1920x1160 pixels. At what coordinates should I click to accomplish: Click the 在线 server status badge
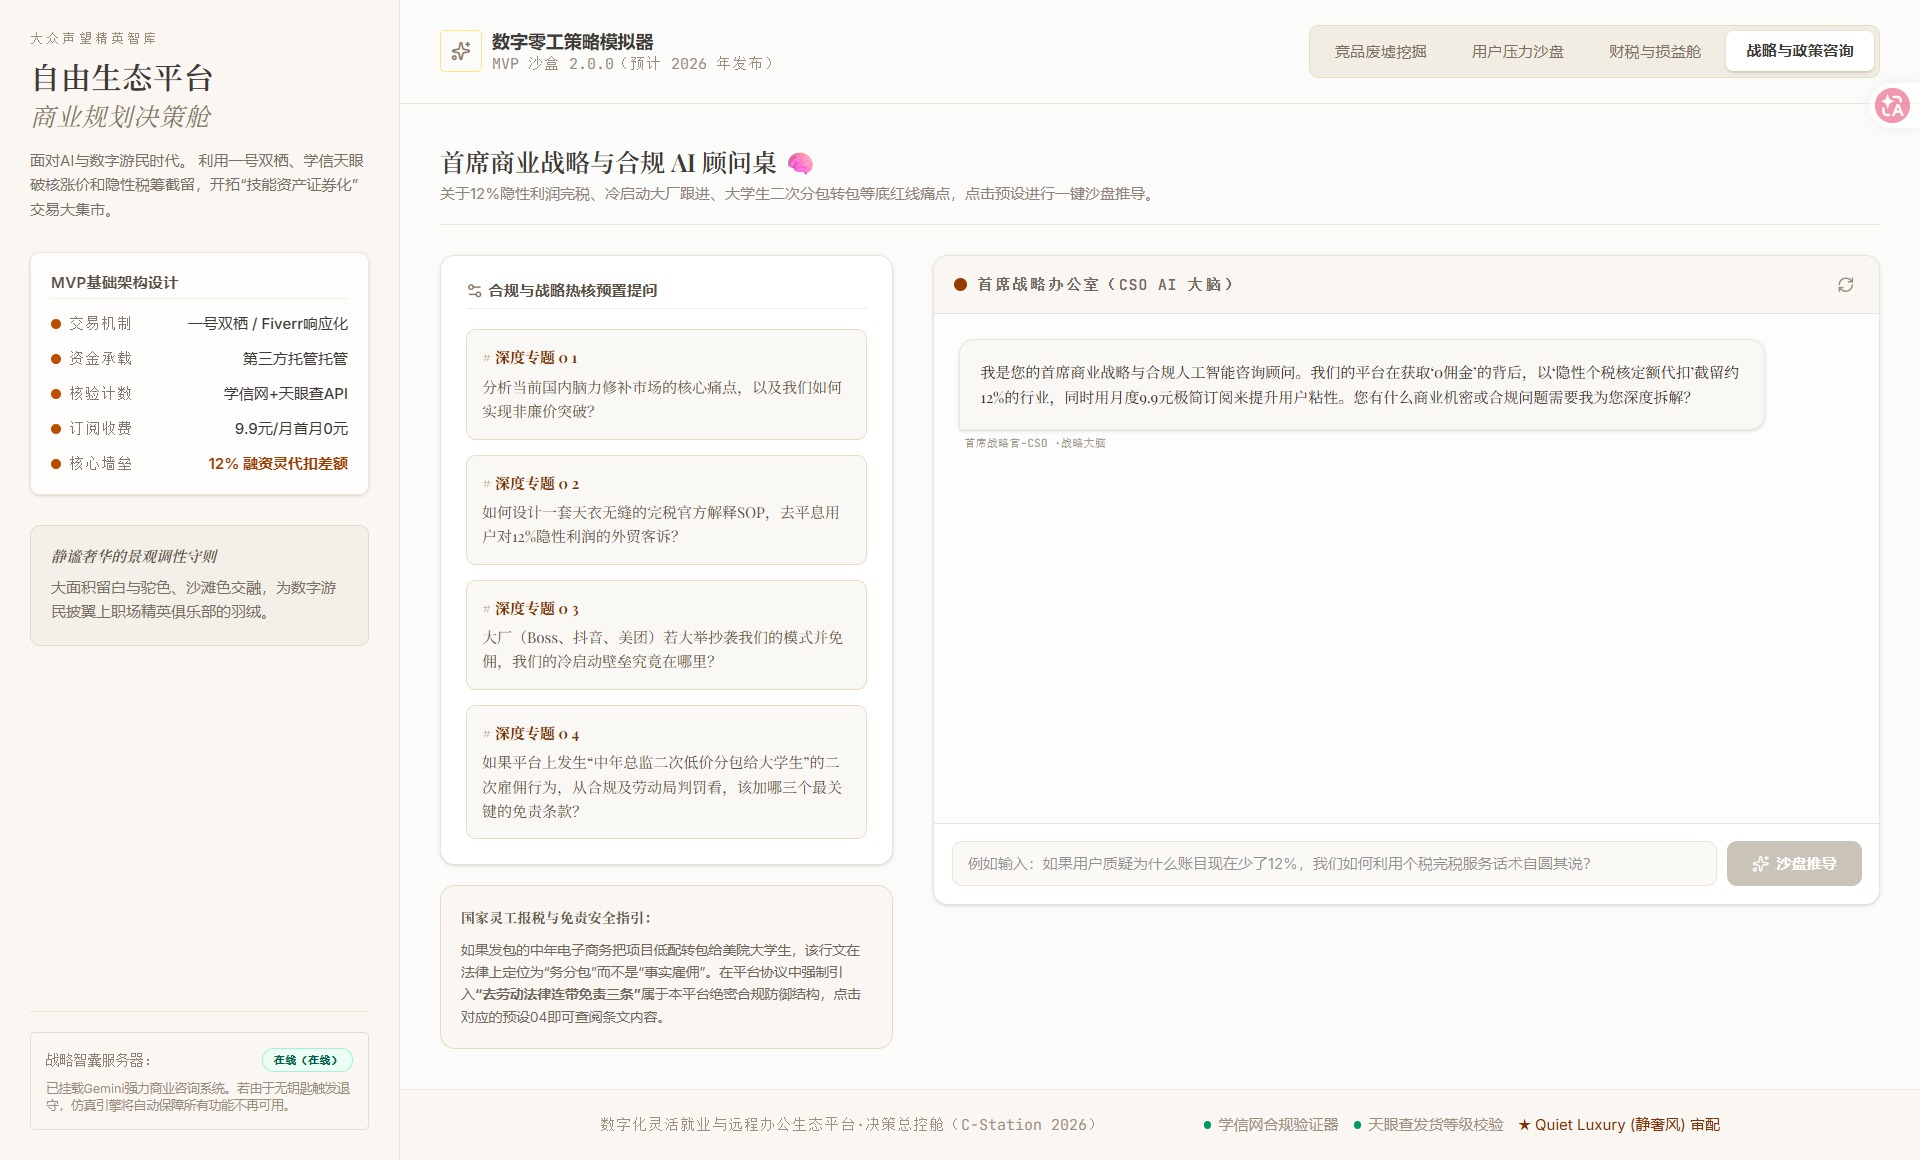coord(307,1060)
